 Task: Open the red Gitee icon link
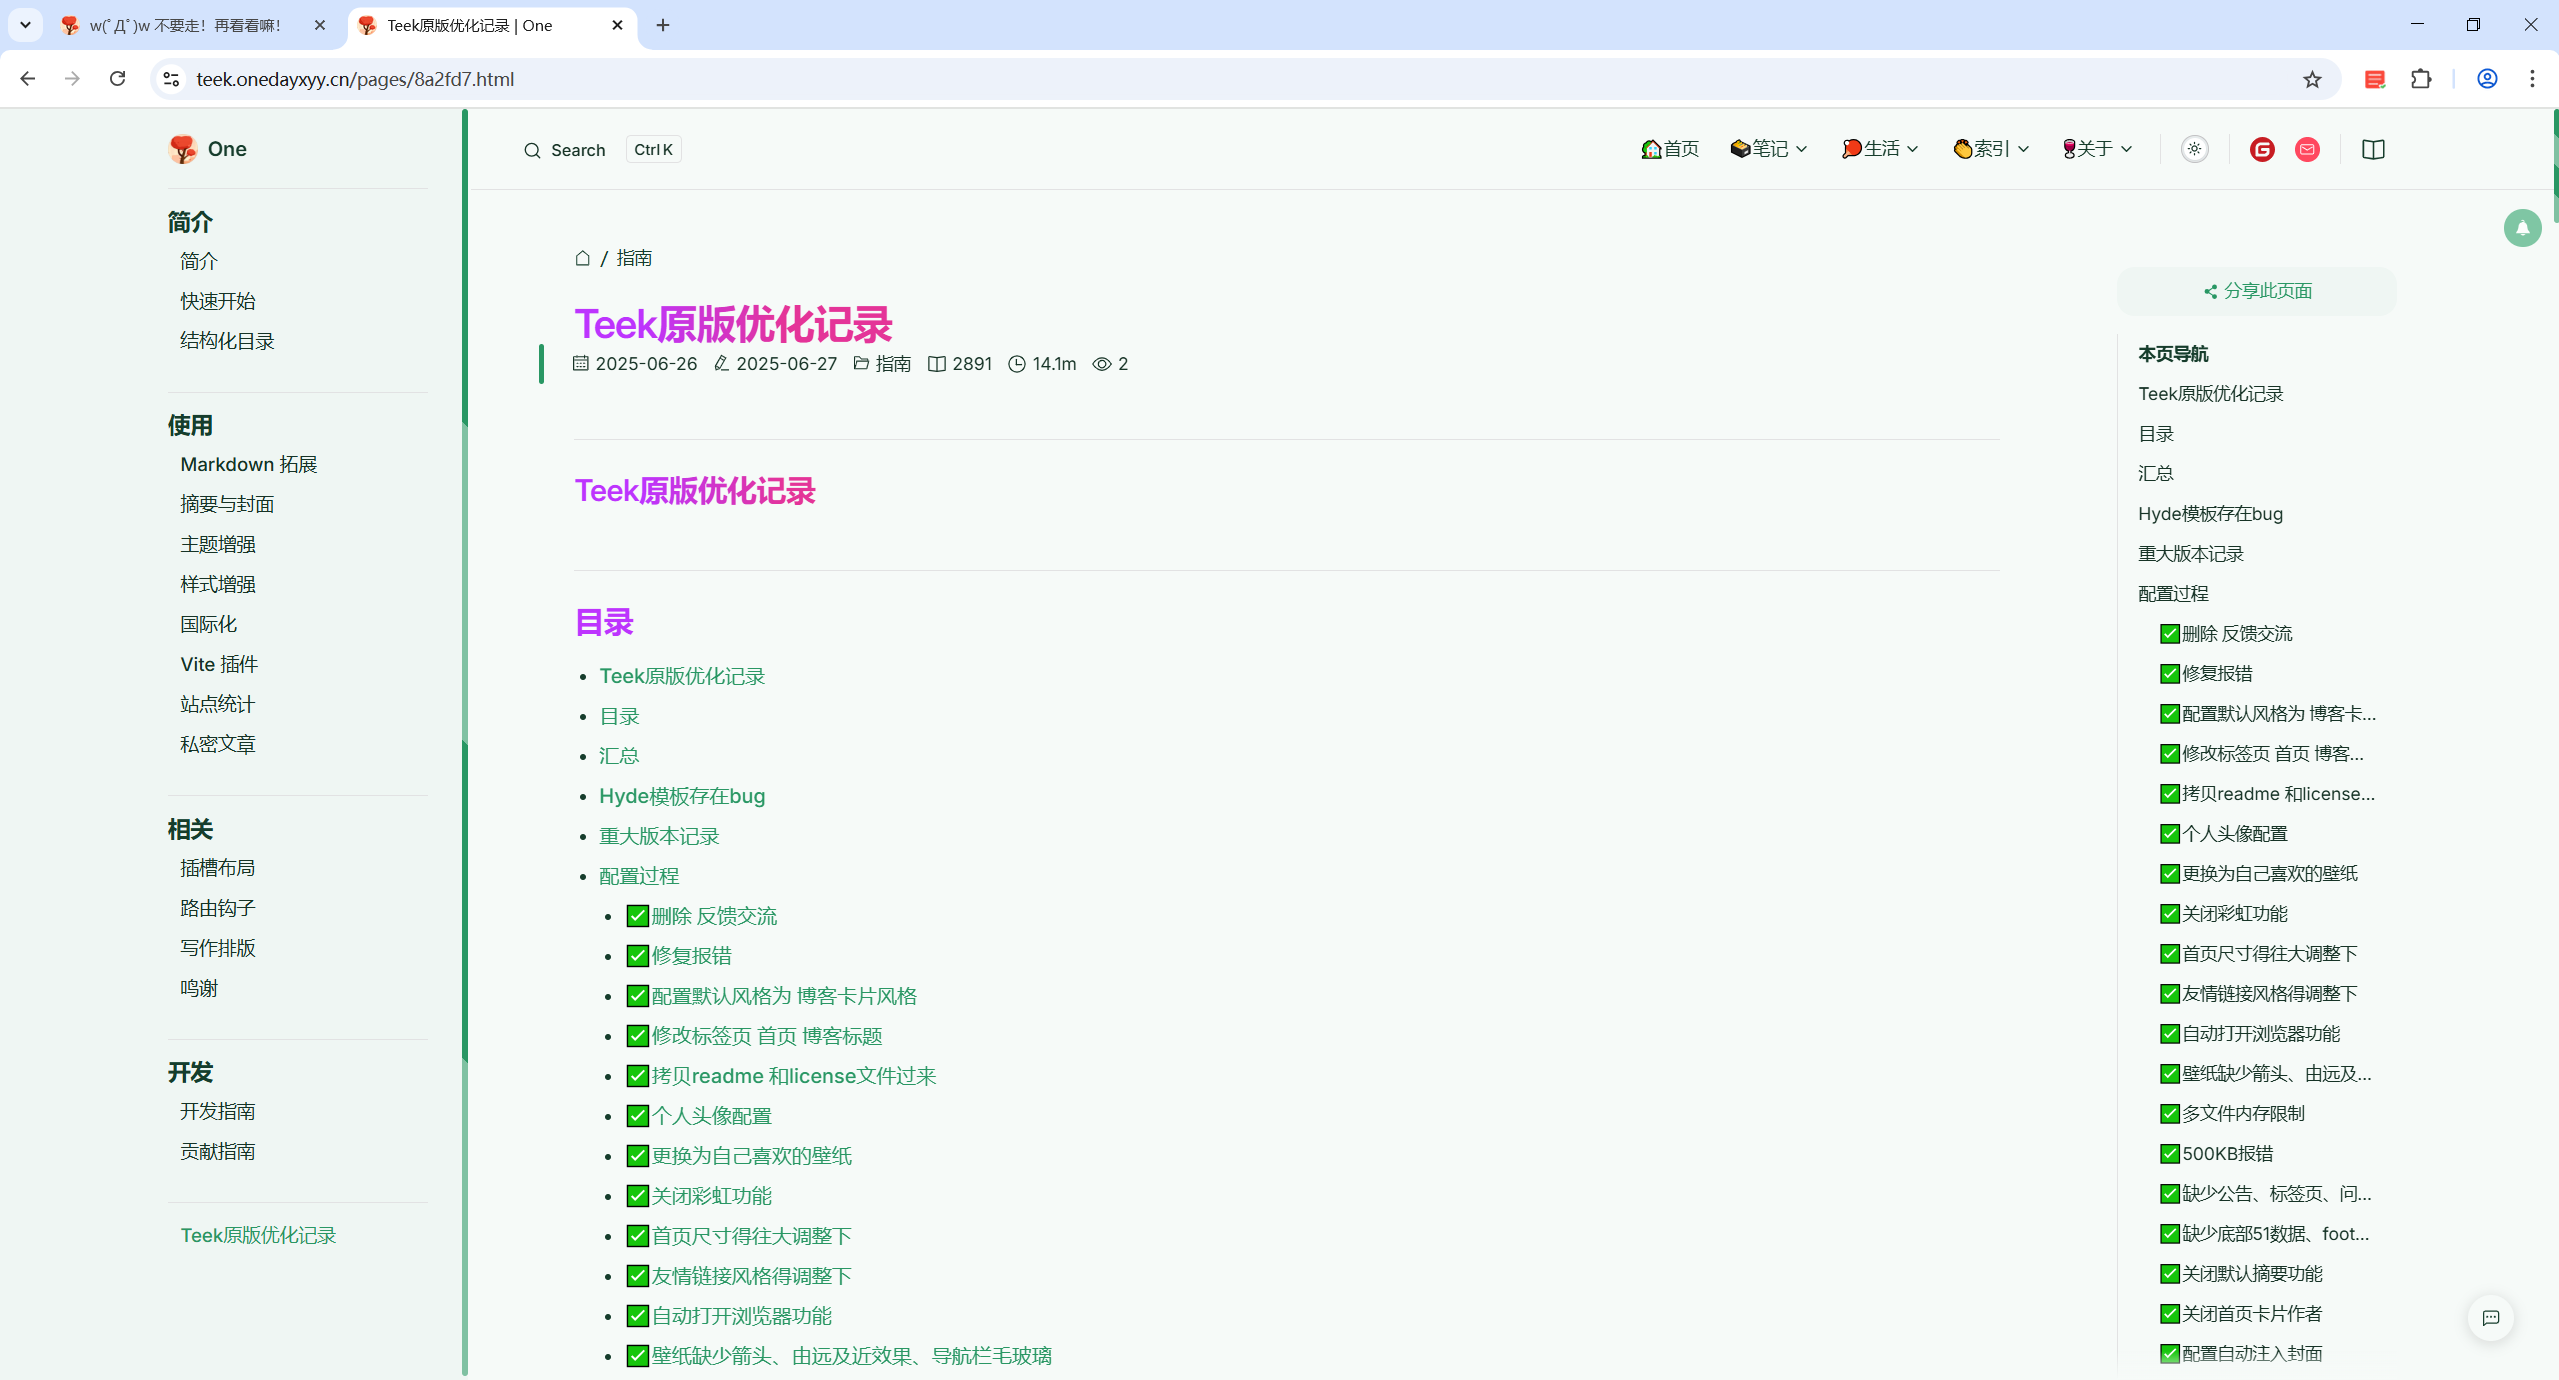coord(2262,149)
